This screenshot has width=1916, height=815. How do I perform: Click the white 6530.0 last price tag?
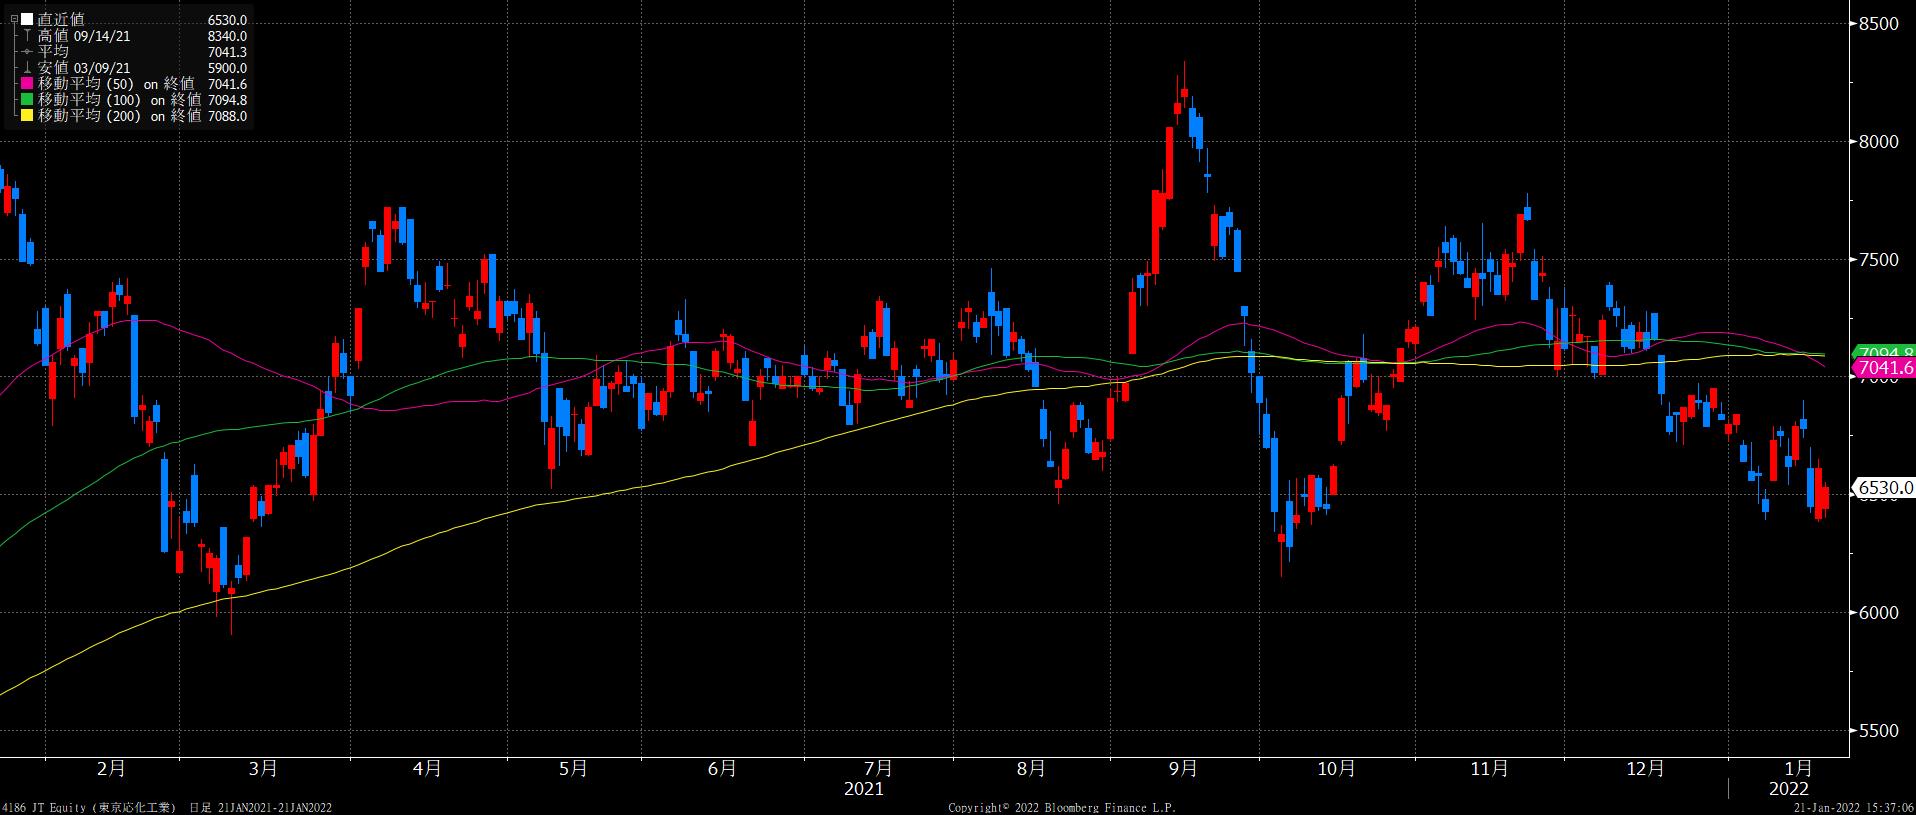click(1884, 488)
